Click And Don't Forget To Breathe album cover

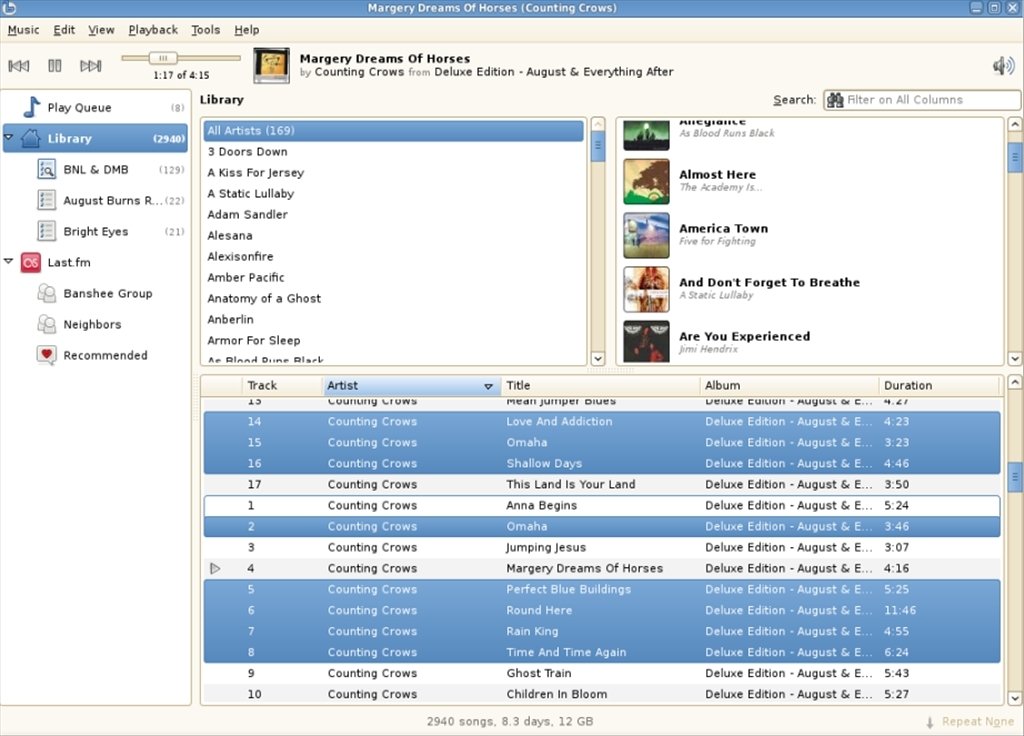647,289
